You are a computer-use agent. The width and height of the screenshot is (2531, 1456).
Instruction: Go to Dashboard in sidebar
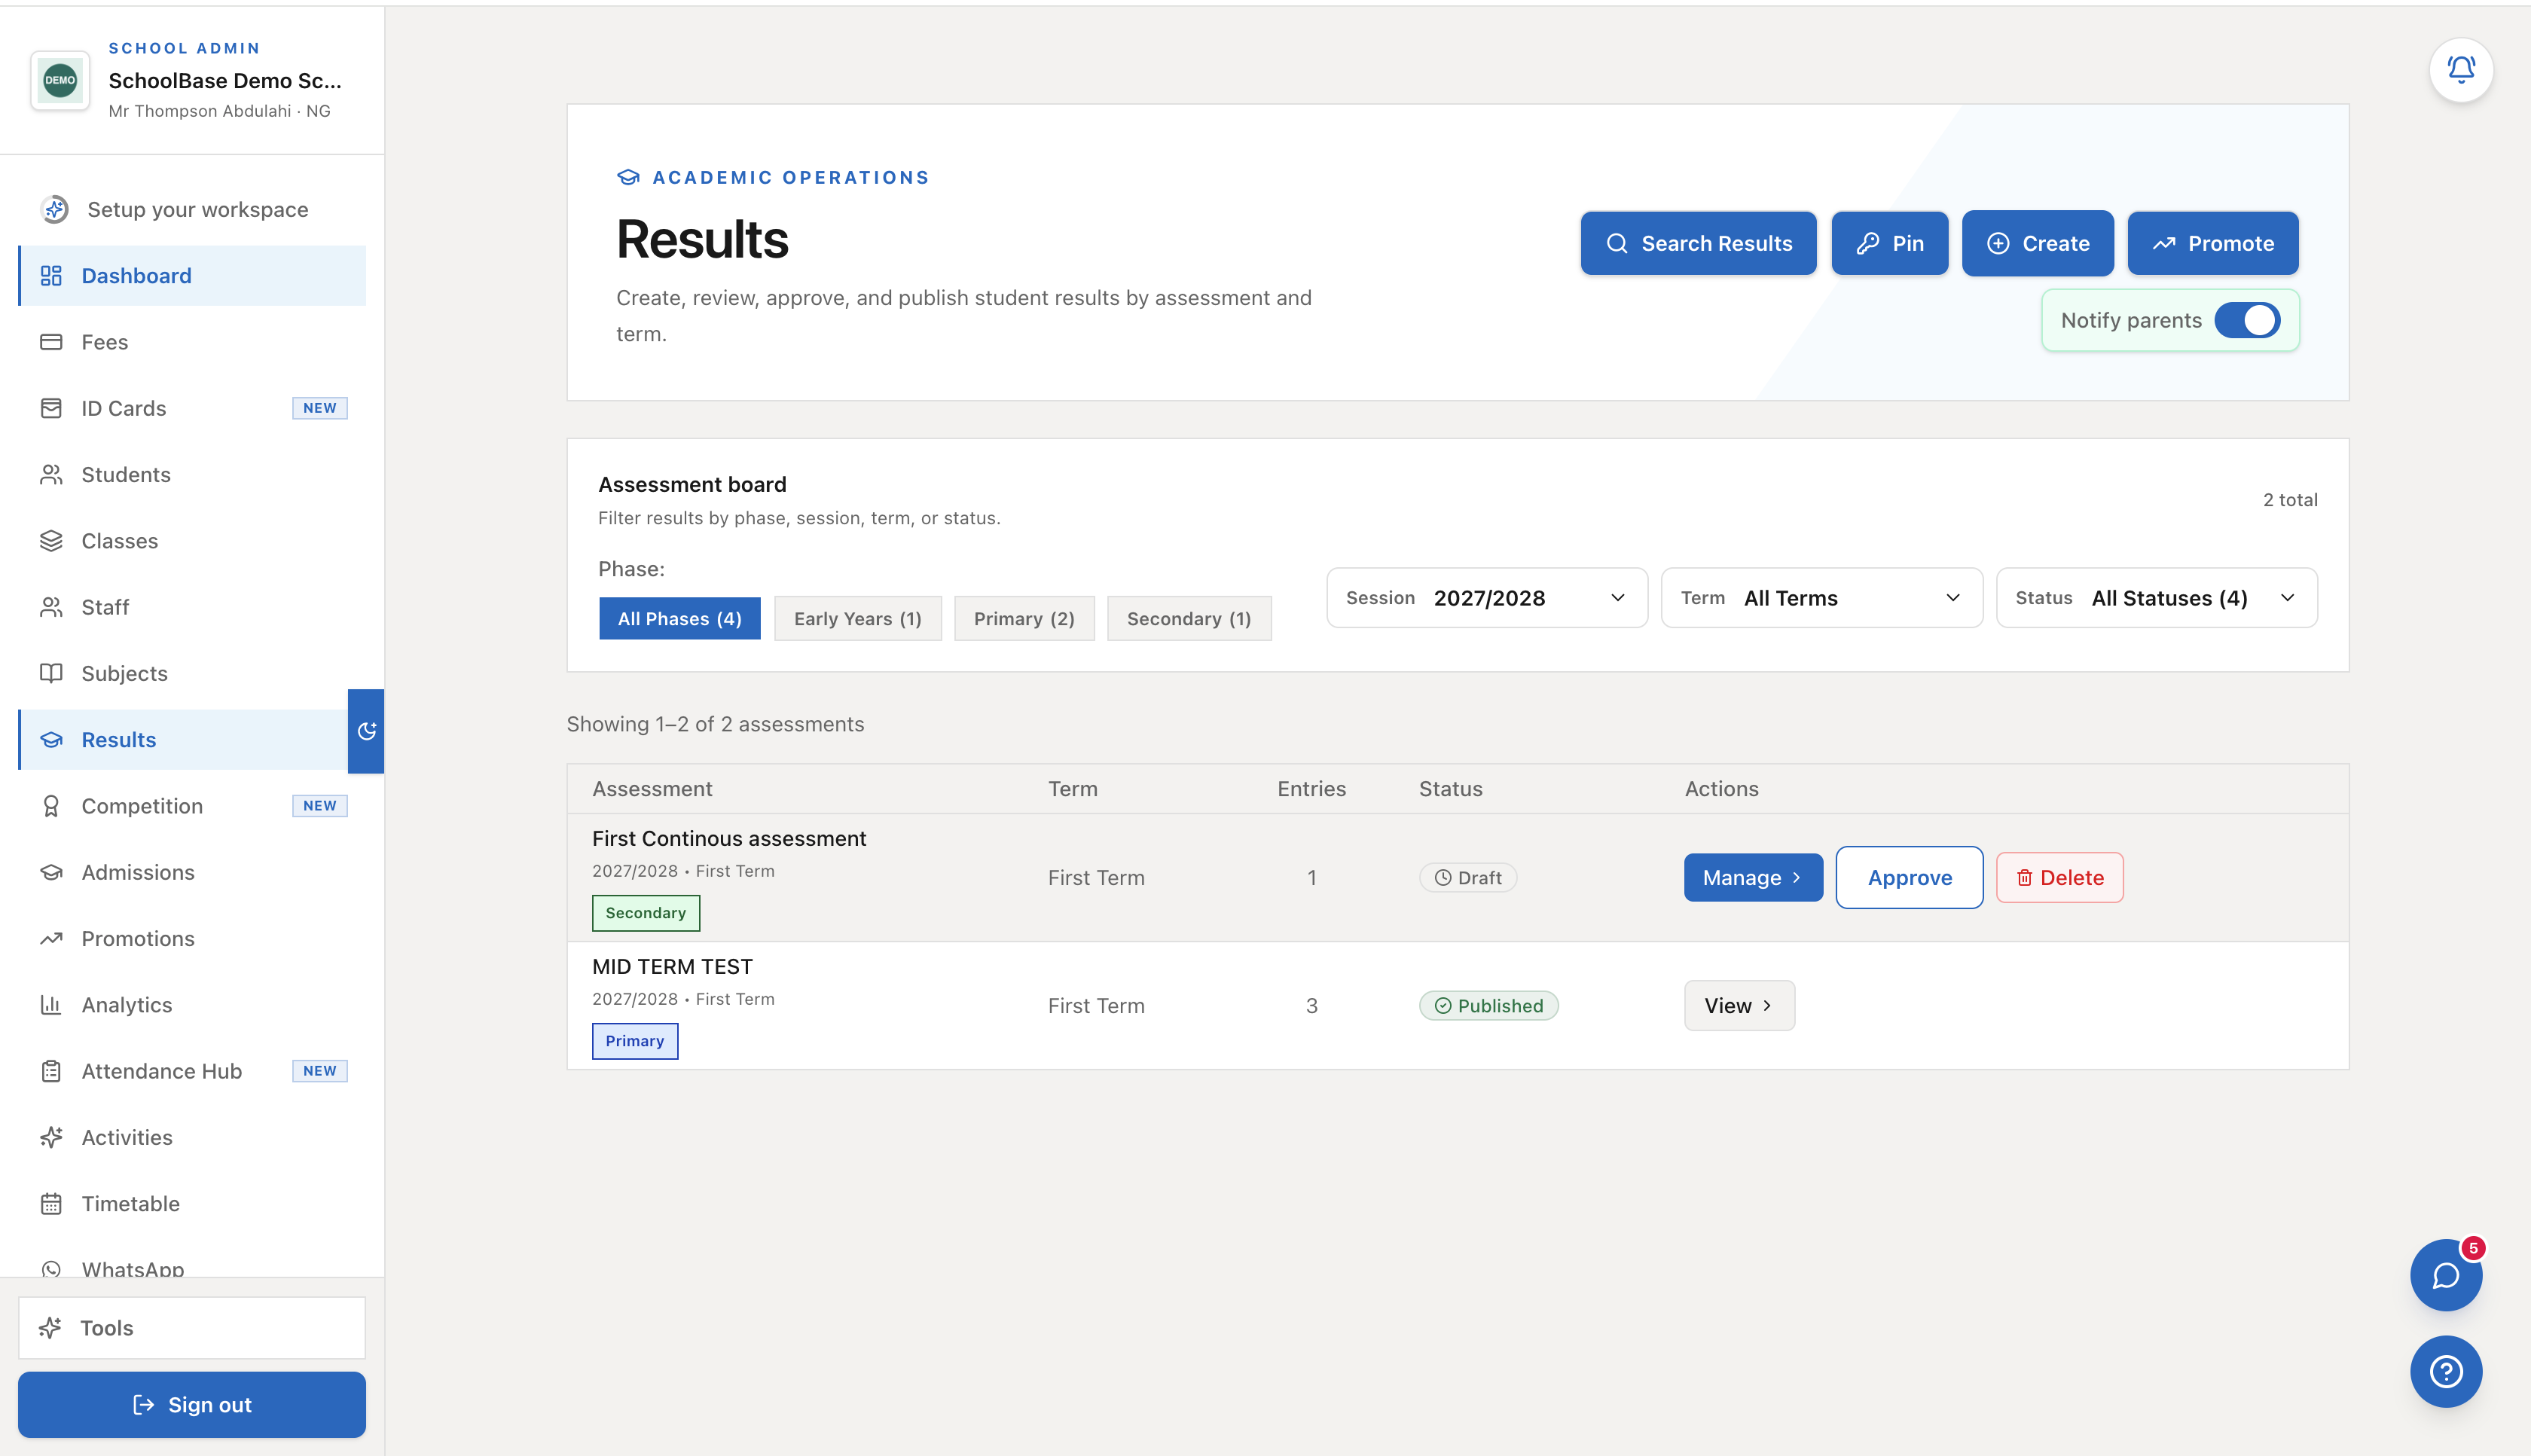click(192, 276)
